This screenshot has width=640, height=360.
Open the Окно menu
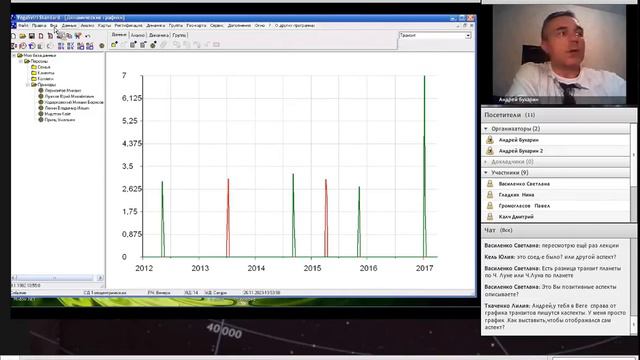(x=260, y=25)
